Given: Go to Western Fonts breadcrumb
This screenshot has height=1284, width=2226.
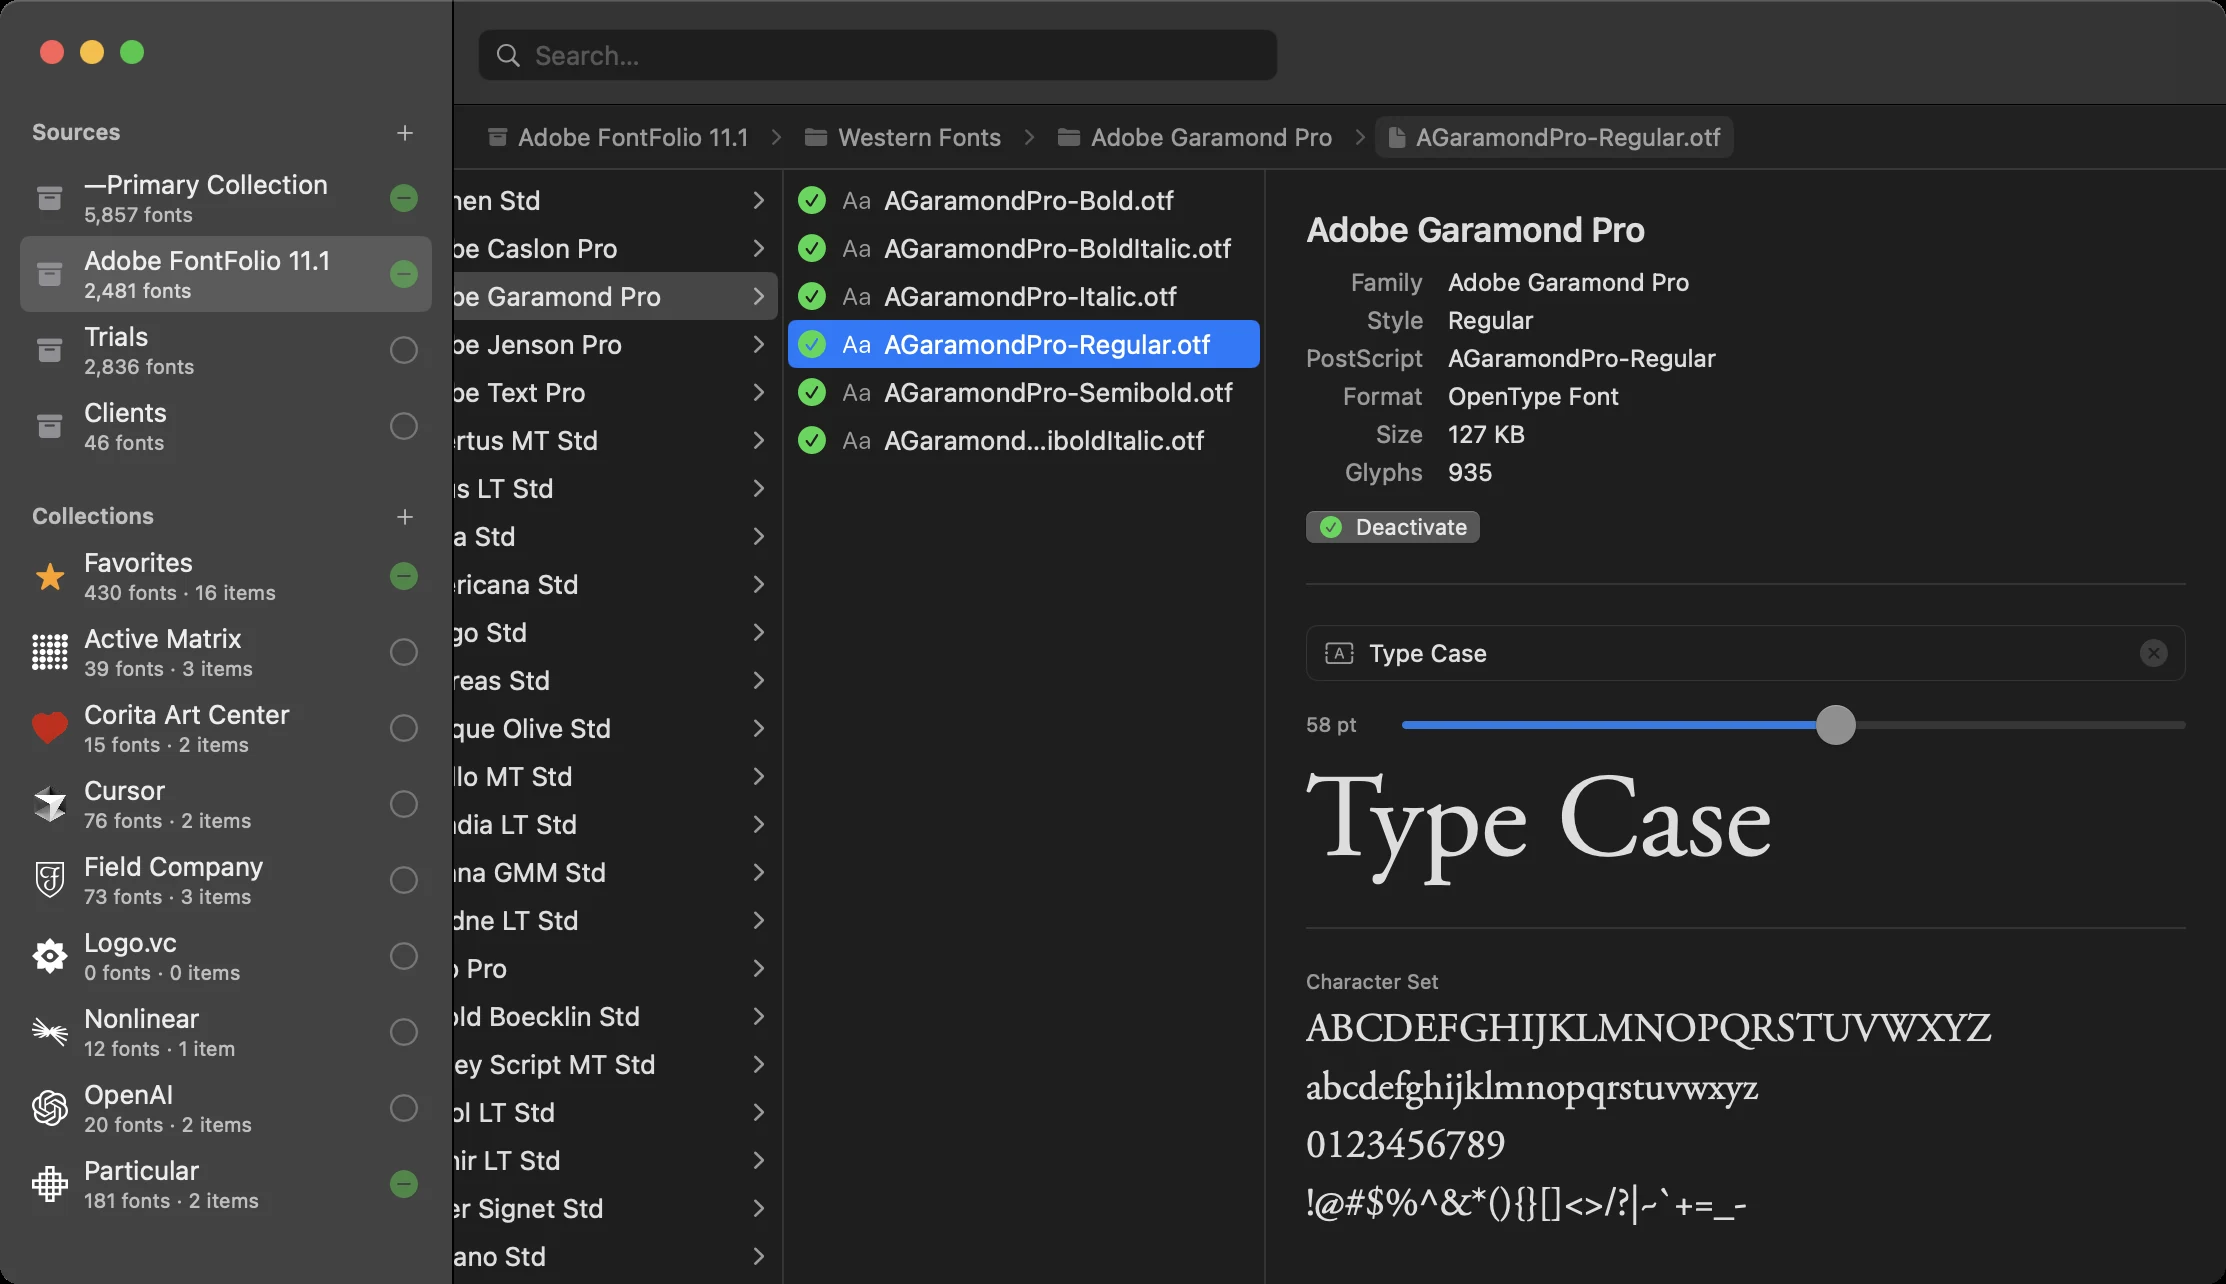Looking at the screenshot, I should point(903,137).
